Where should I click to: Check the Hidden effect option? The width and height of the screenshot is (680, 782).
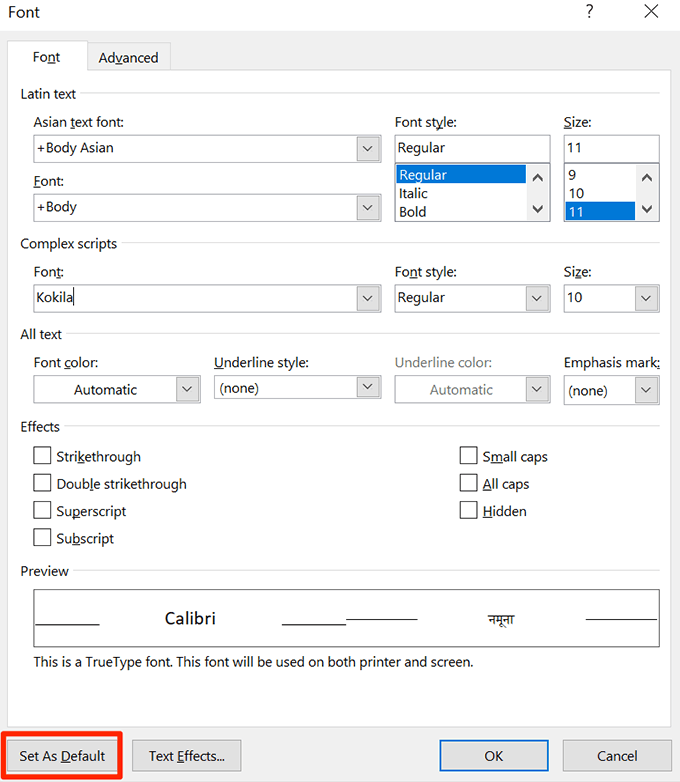469,511
